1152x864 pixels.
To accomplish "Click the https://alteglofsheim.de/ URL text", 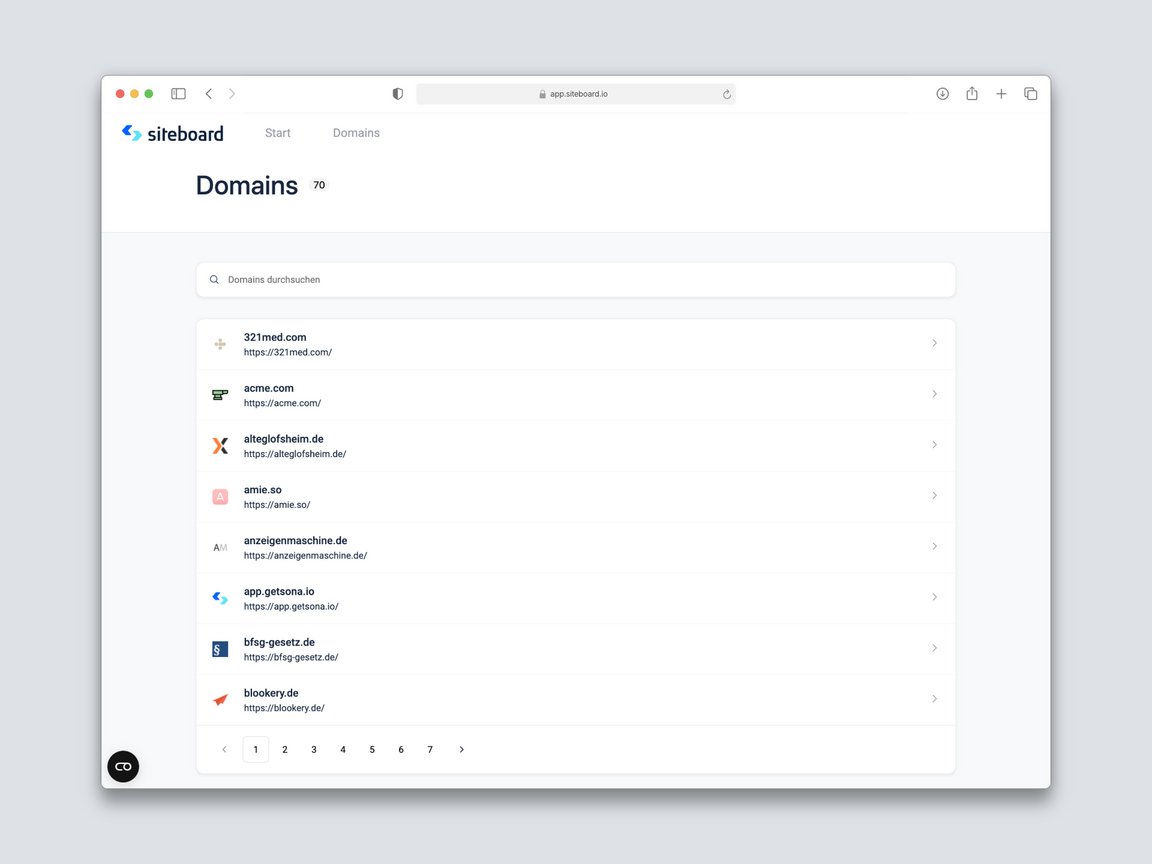I will pyautogui.click(x=295, y=454).
